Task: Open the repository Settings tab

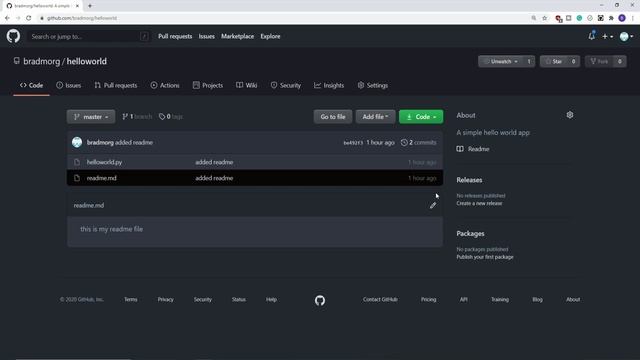Action: [373, 85]
